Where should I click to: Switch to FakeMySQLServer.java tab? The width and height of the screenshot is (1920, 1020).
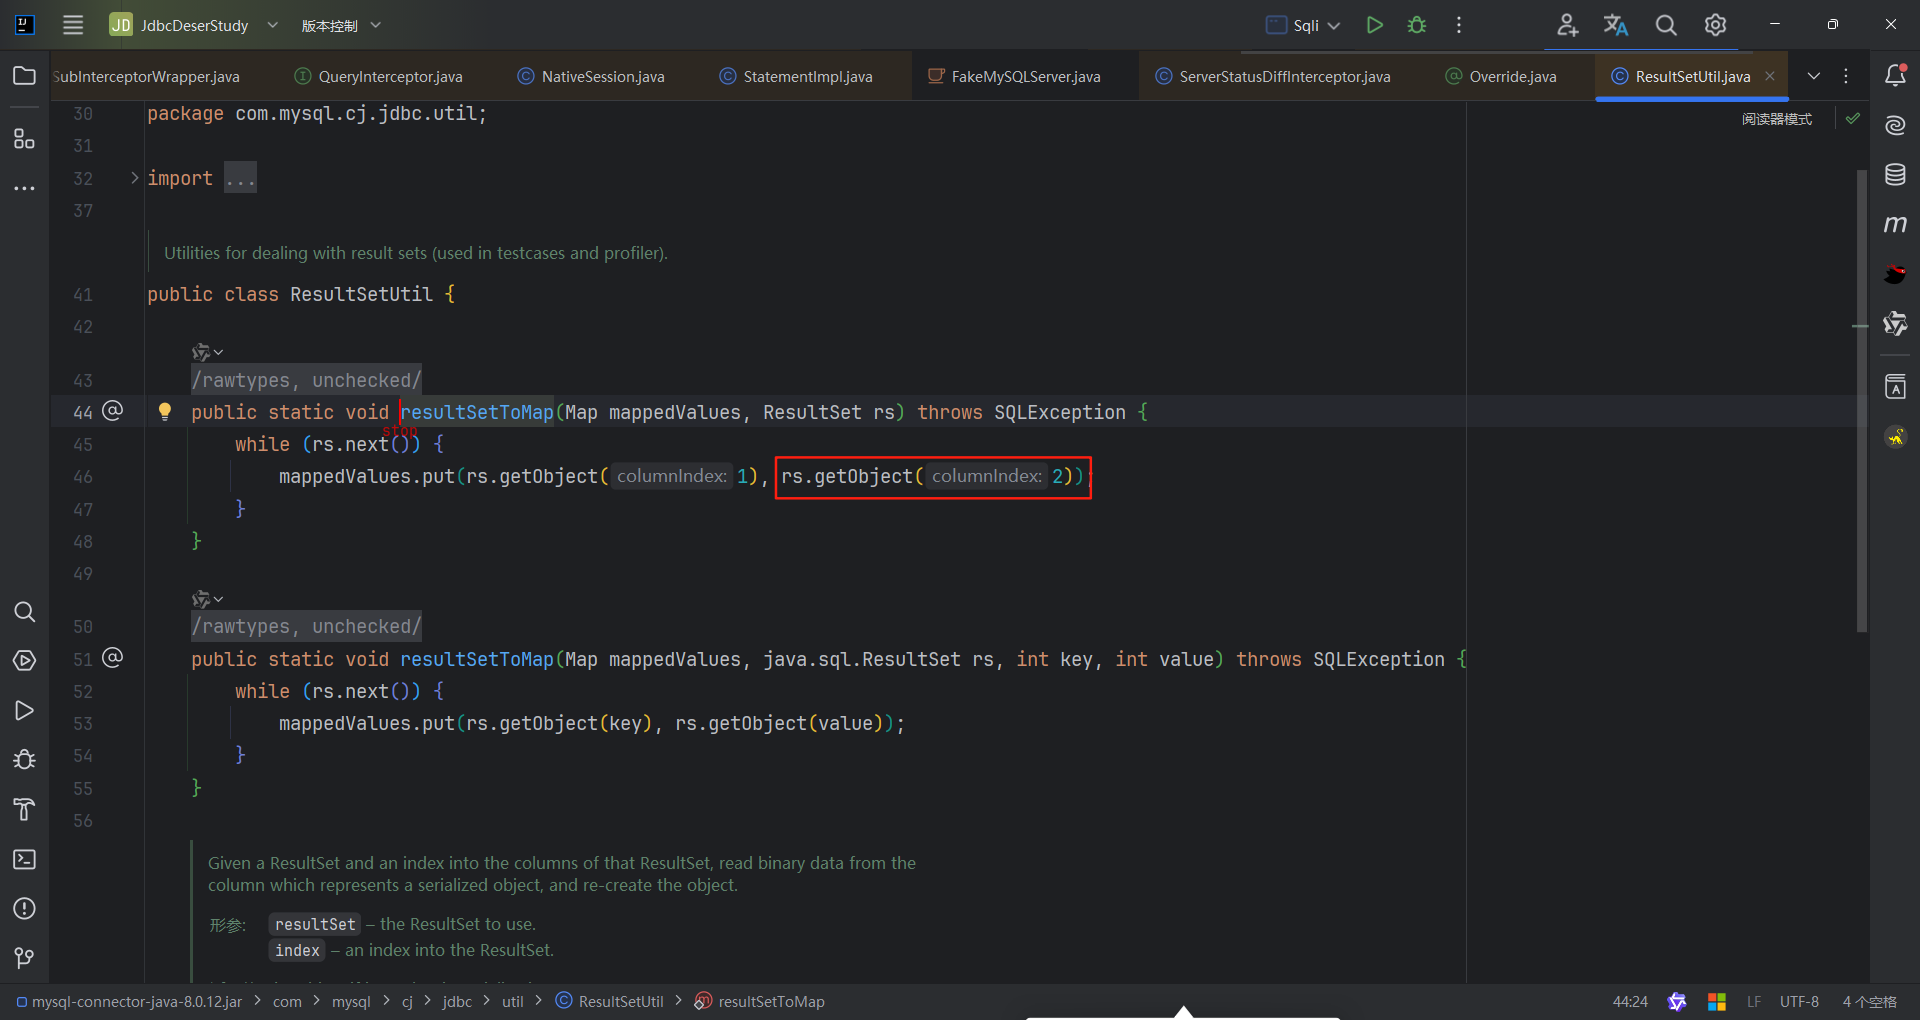click(1014, 76)
